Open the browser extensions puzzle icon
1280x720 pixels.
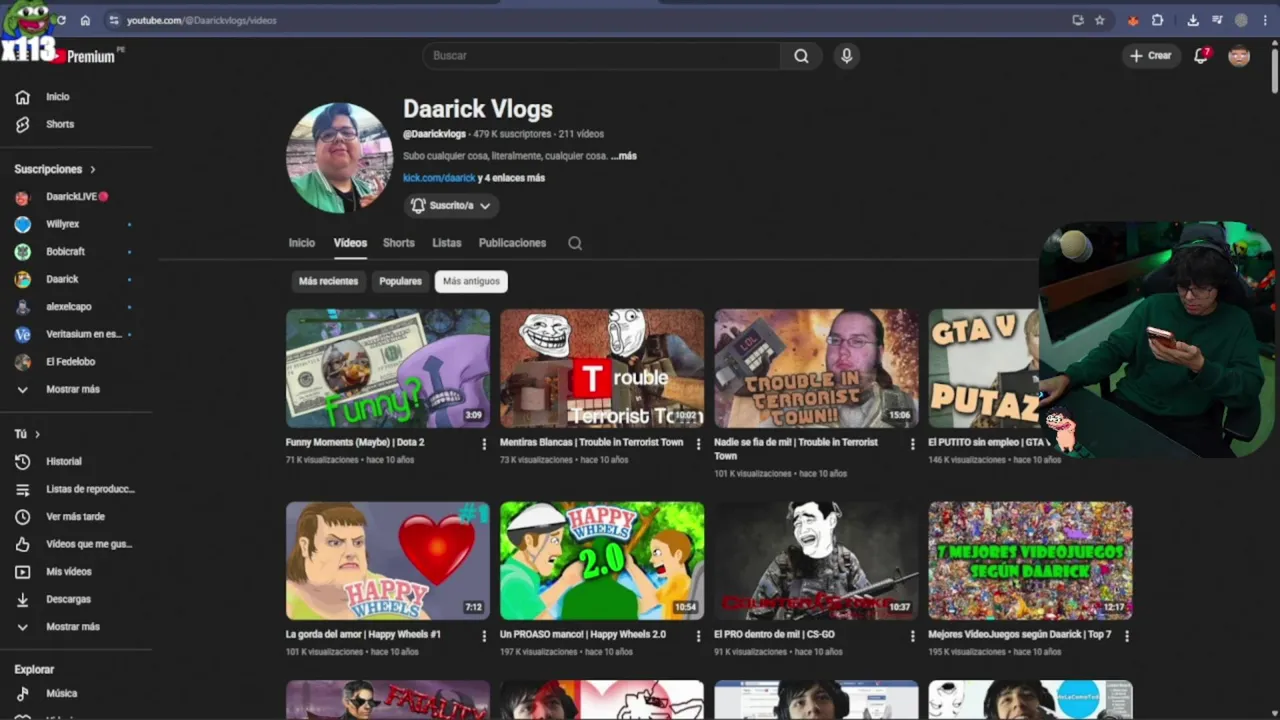click(1158, 20)
